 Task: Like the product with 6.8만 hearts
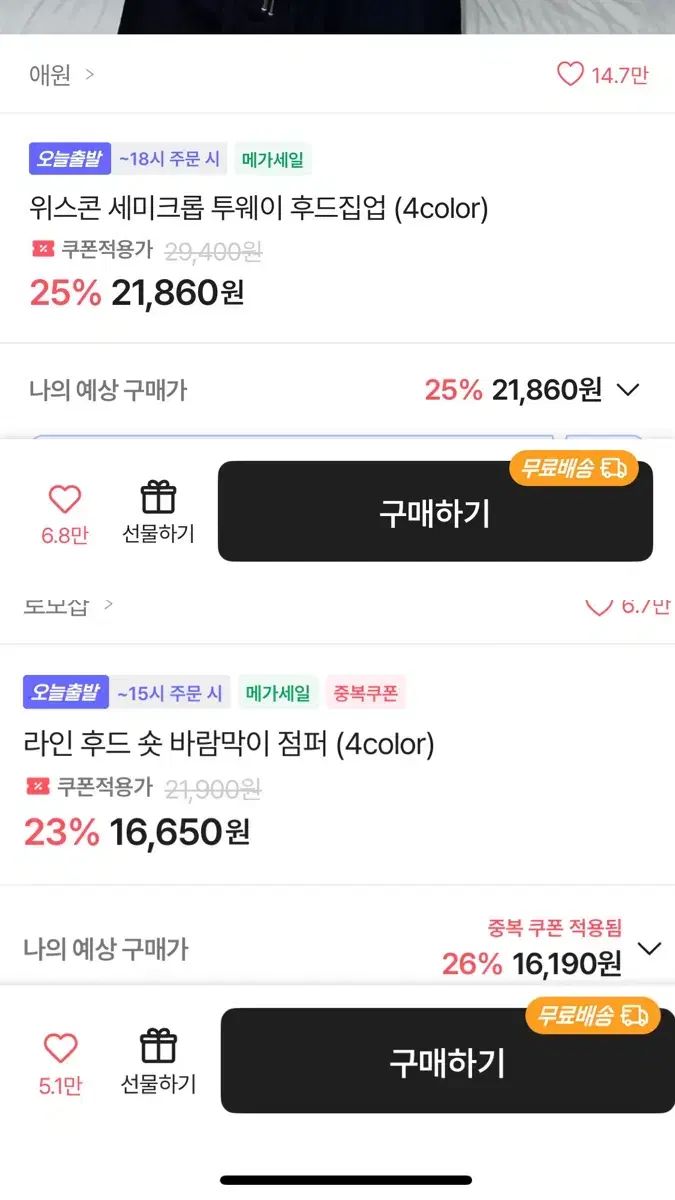coord(64,500)
